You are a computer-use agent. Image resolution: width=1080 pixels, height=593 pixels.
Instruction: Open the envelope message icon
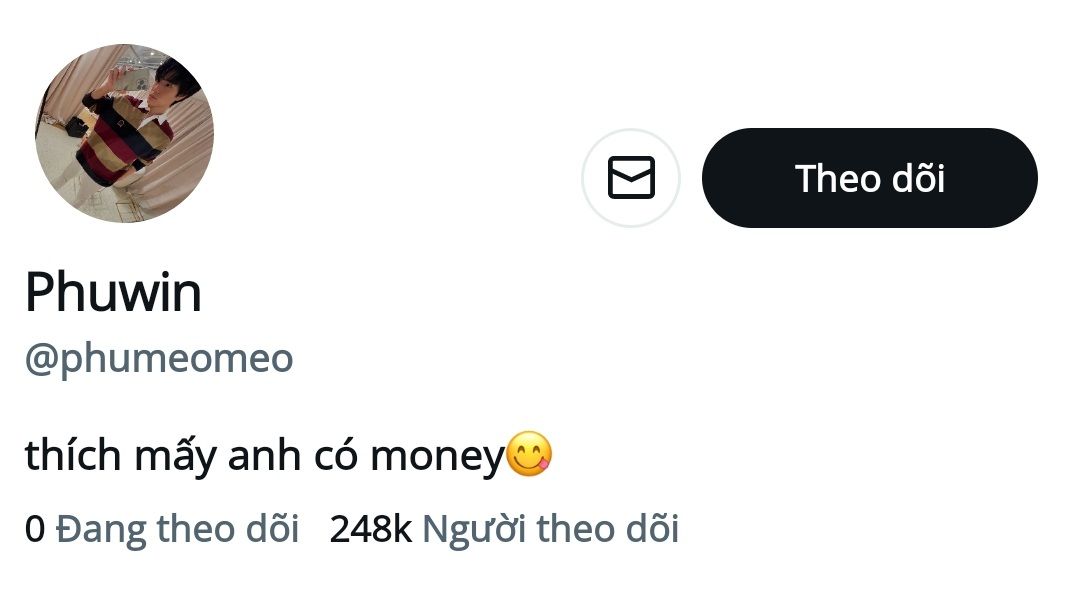coord(631,178)
